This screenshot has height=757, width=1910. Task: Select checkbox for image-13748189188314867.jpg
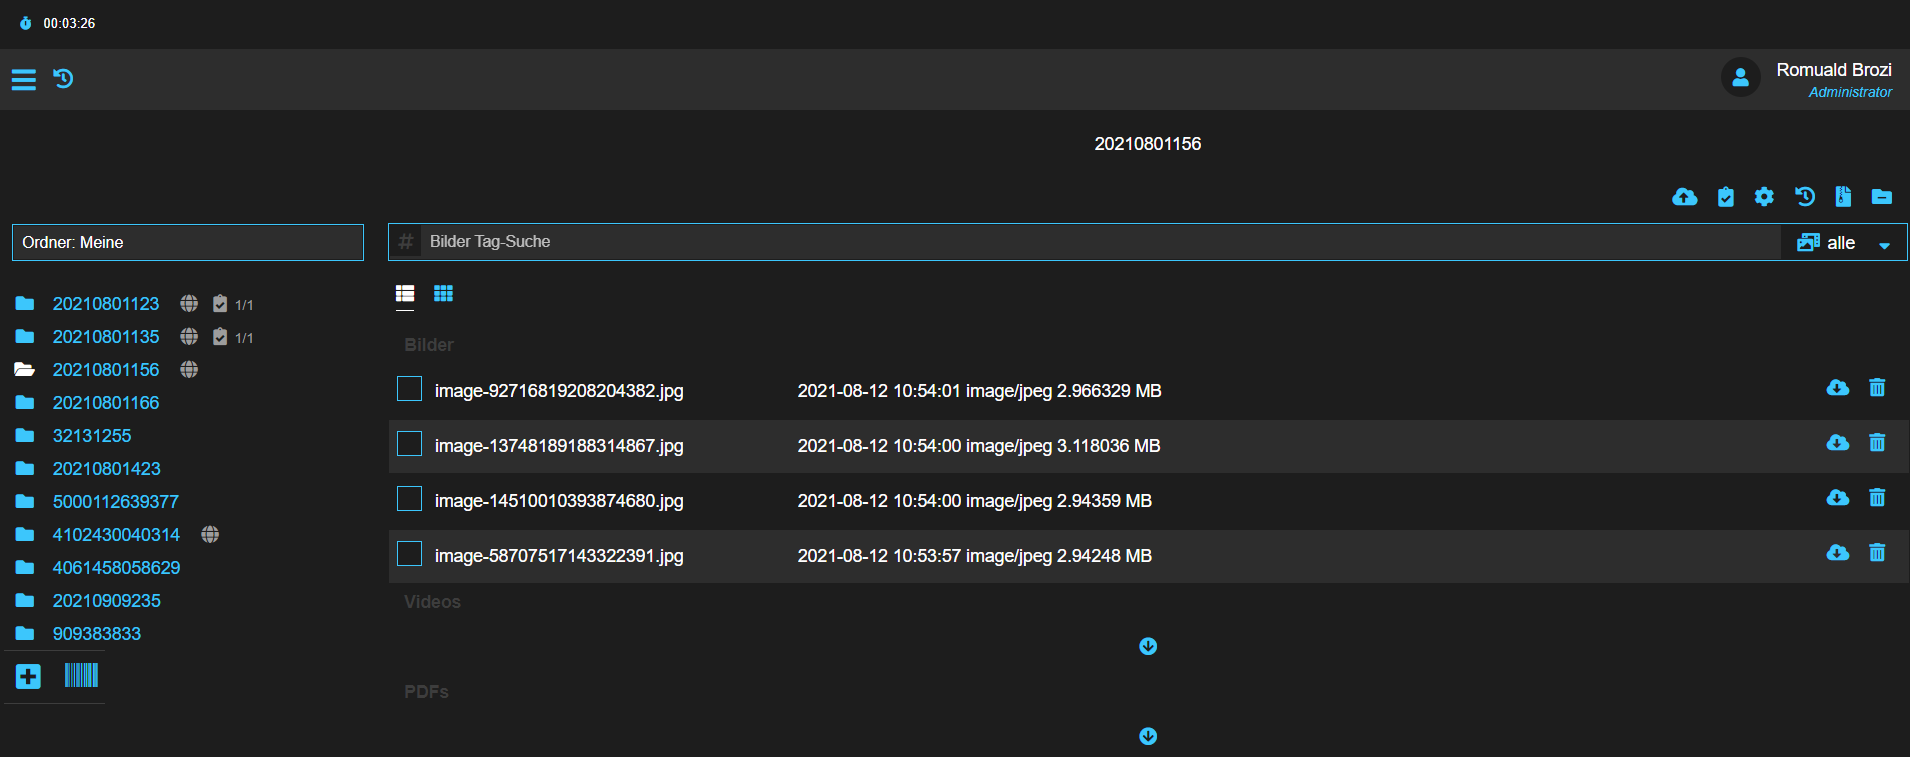(409, 444)
